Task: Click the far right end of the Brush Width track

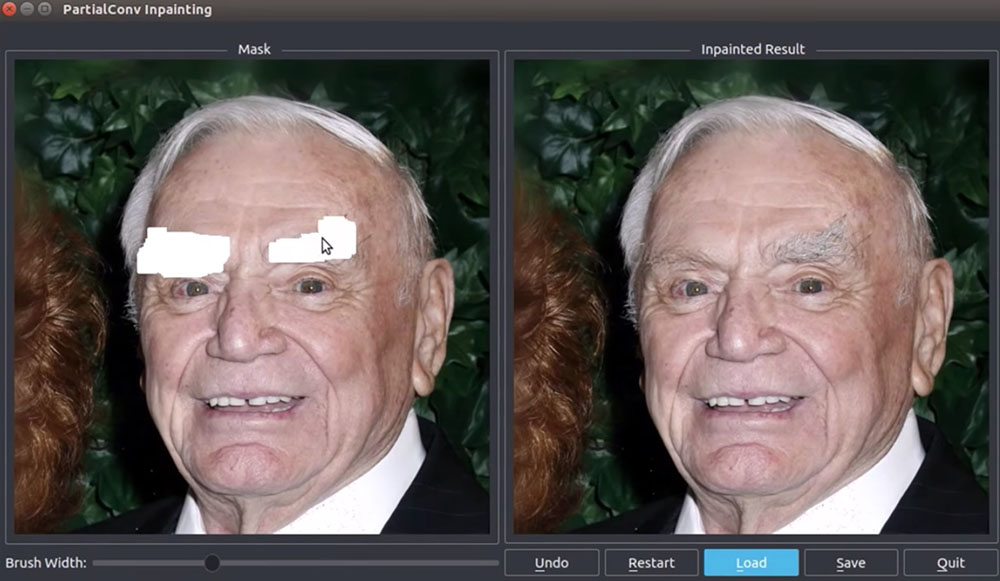Action: coord(496,563)
